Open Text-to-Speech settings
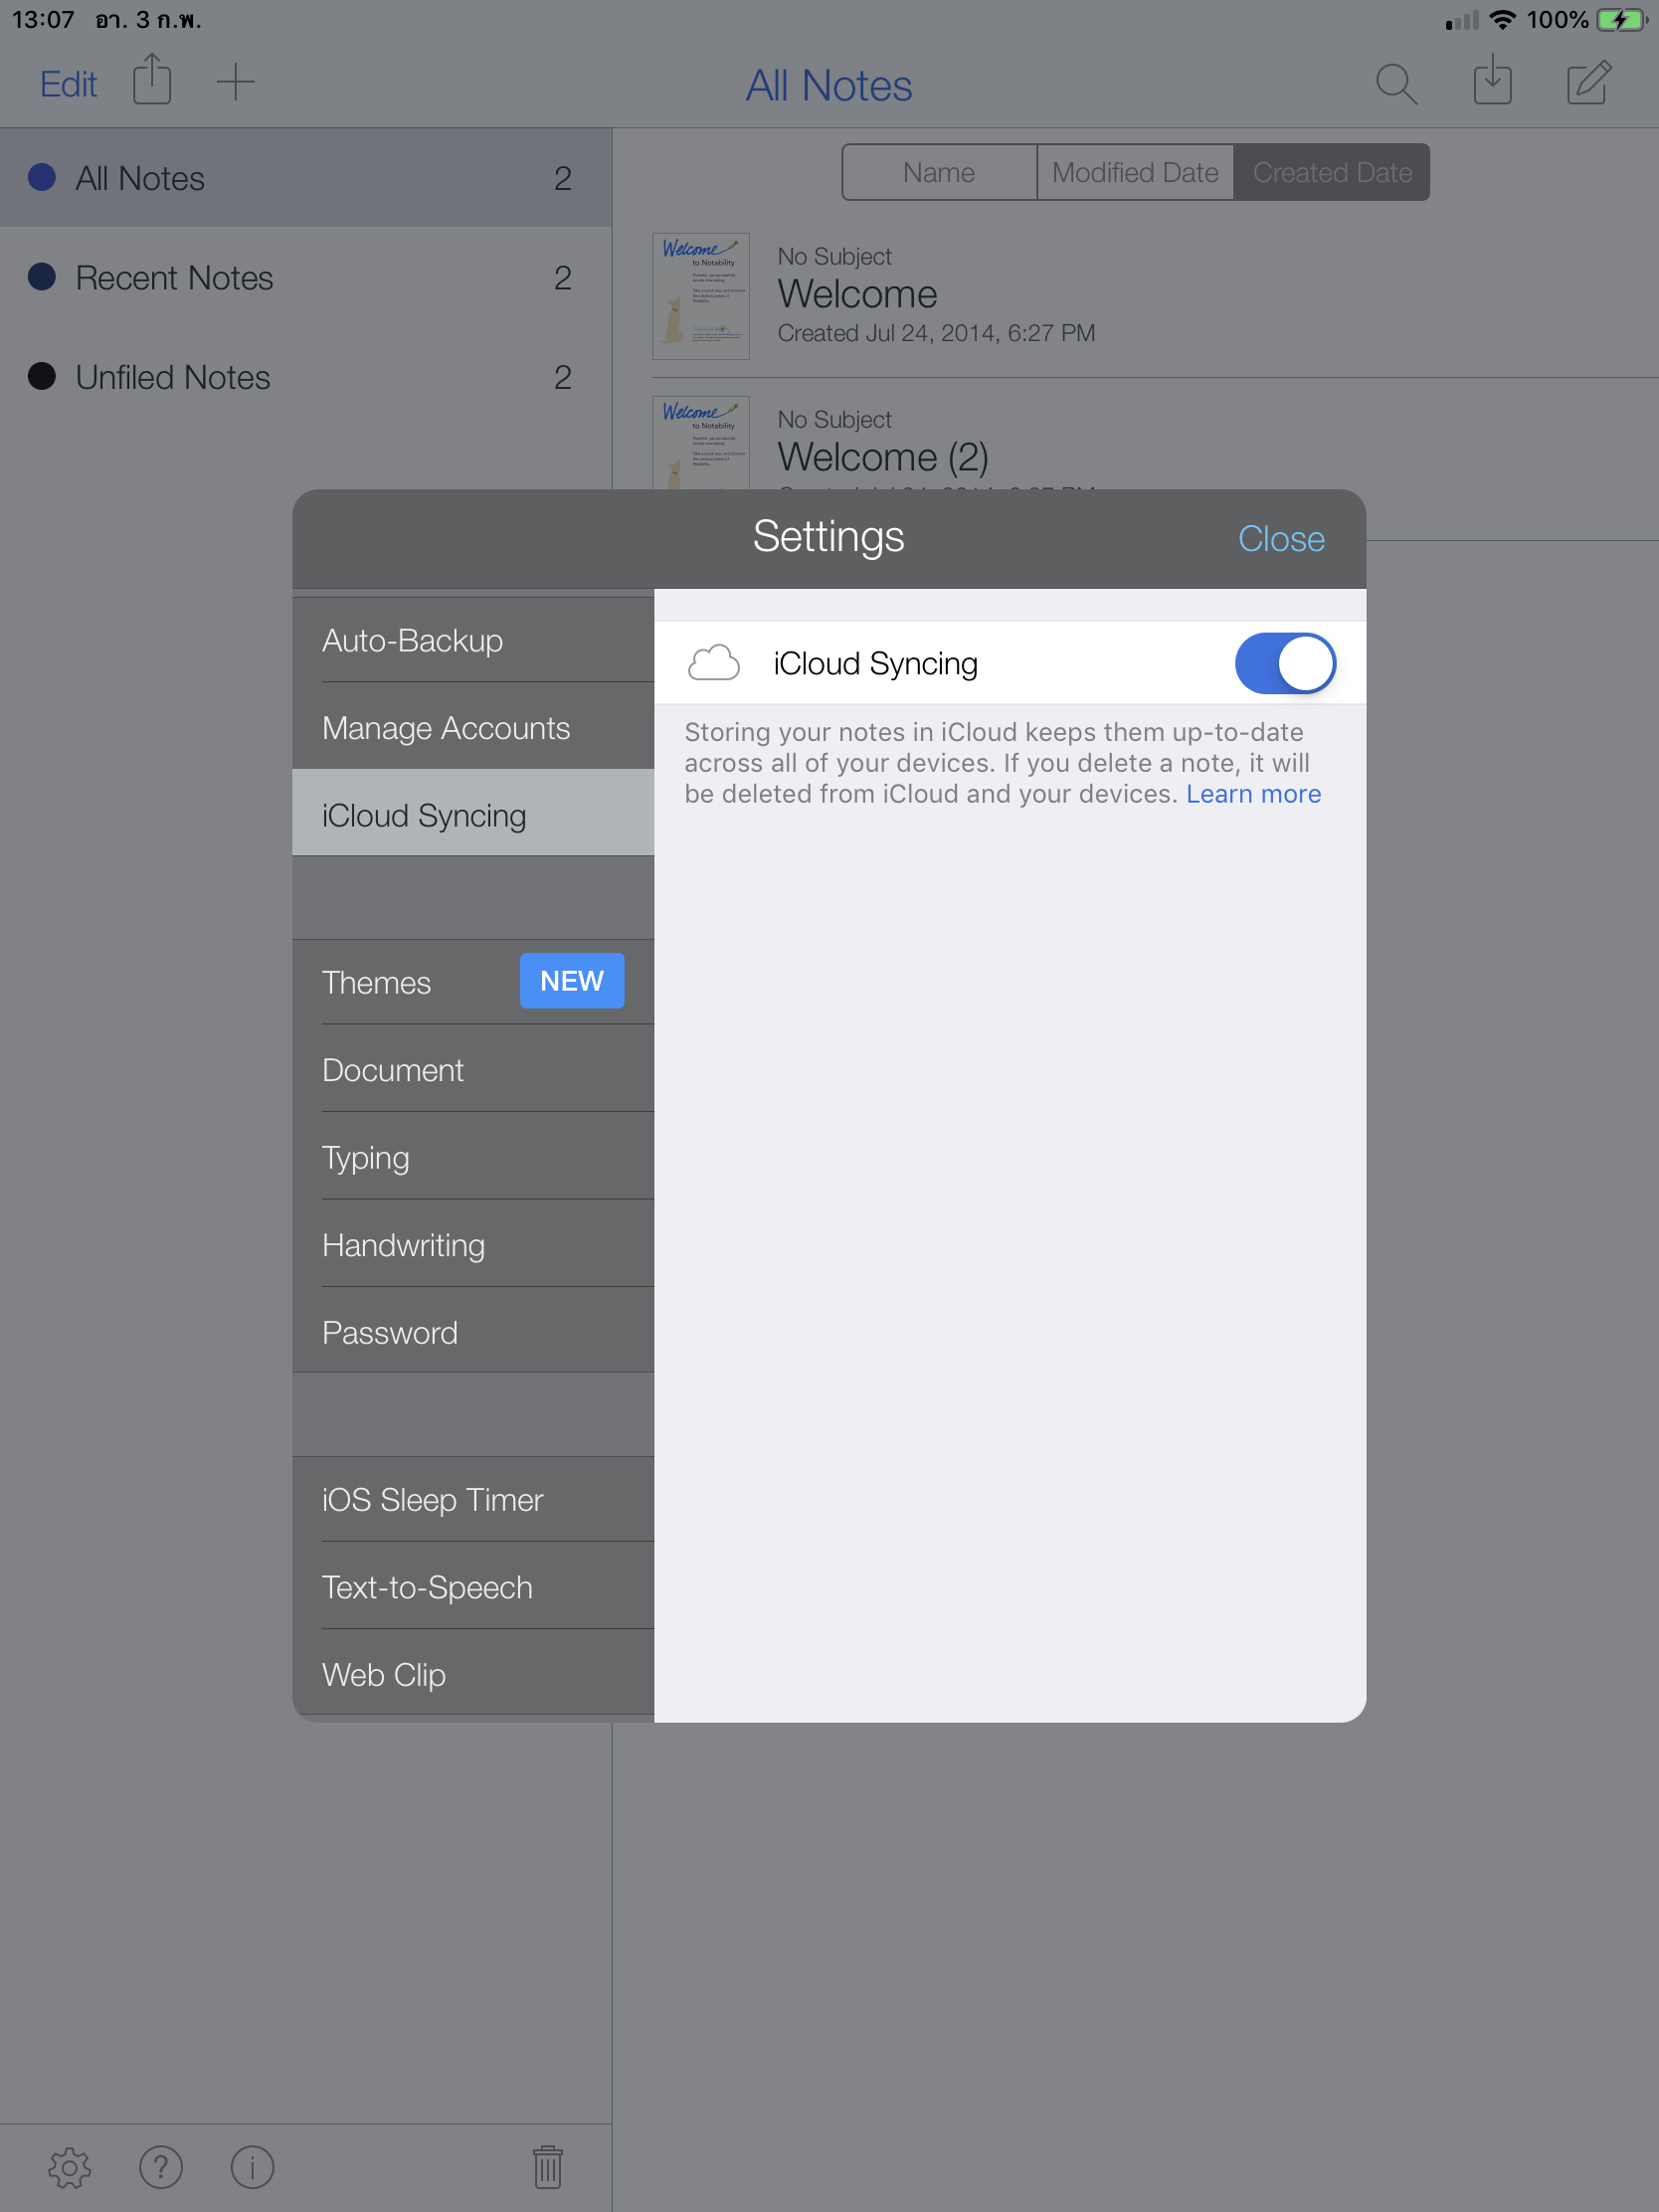Viewport: 1659px width, 2212px height. [x=473, y=1587]
